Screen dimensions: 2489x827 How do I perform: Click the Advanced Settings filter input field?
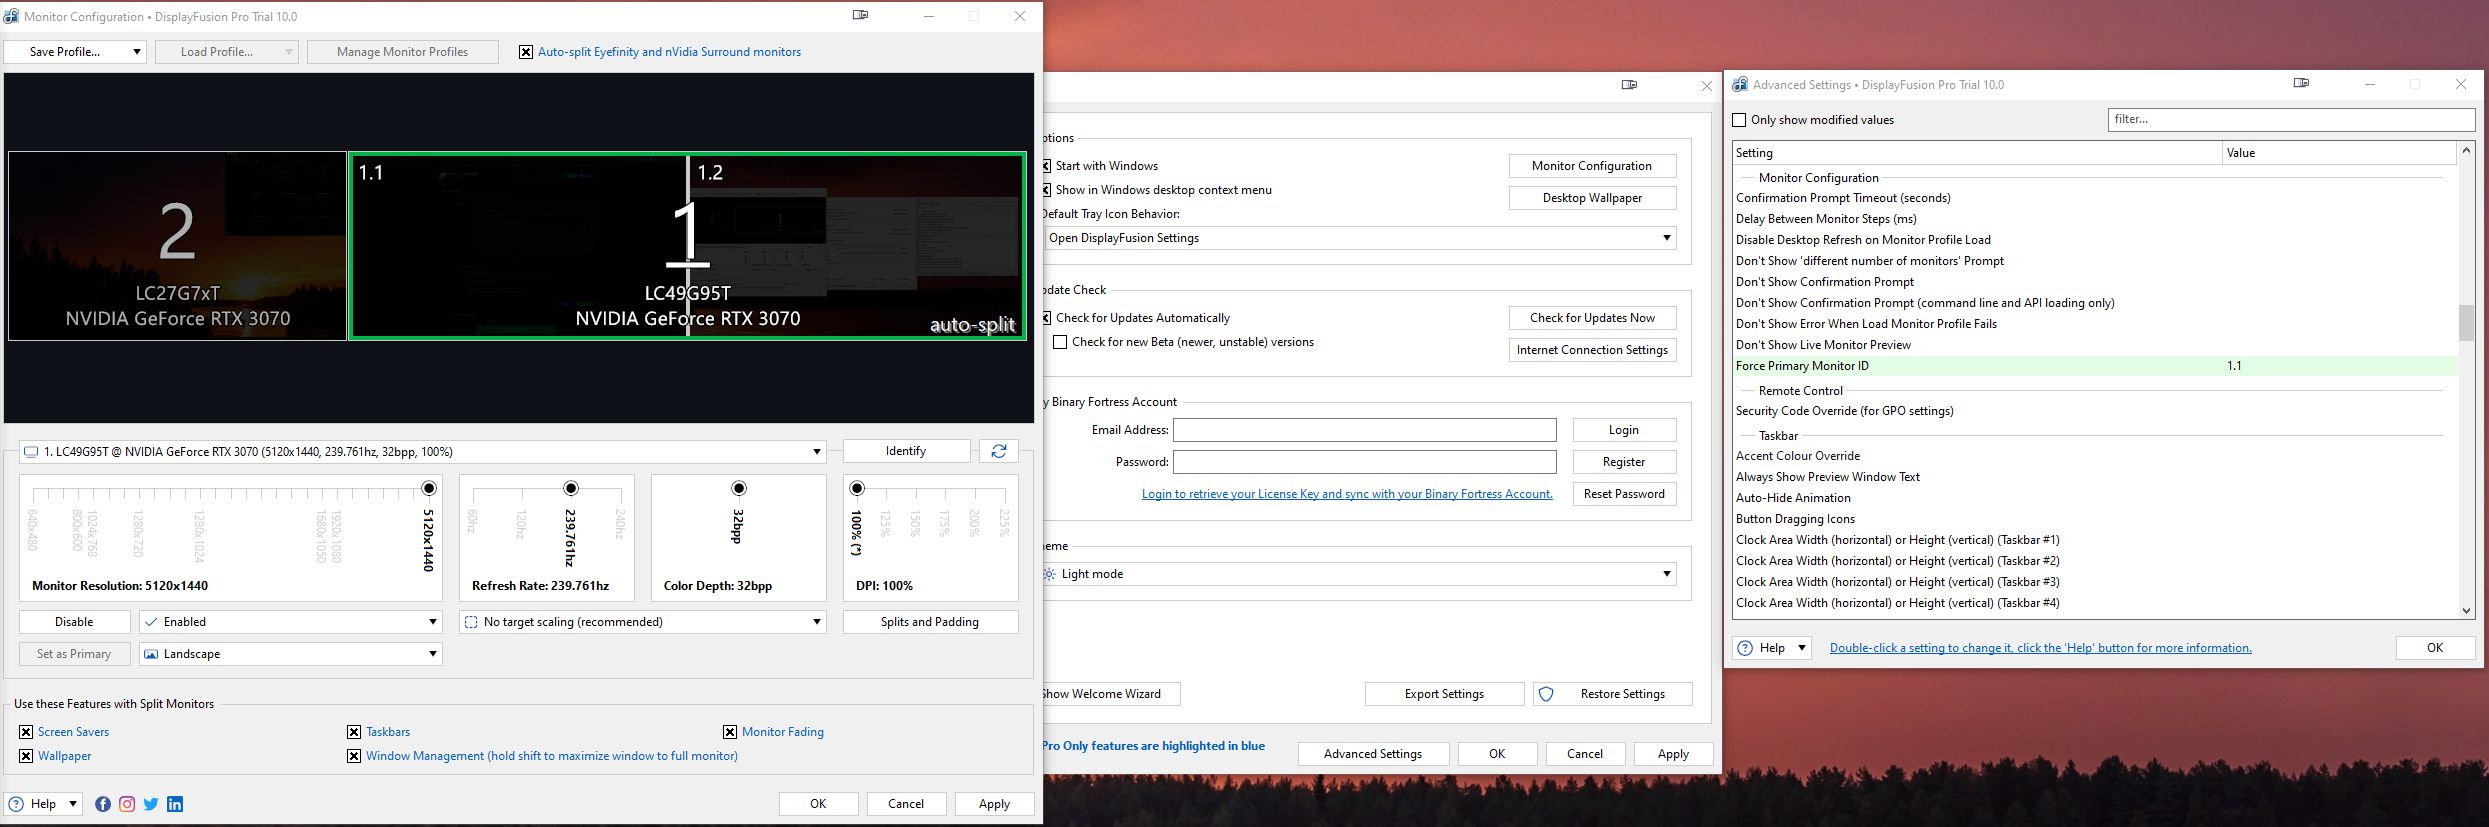pos(2290,119)
